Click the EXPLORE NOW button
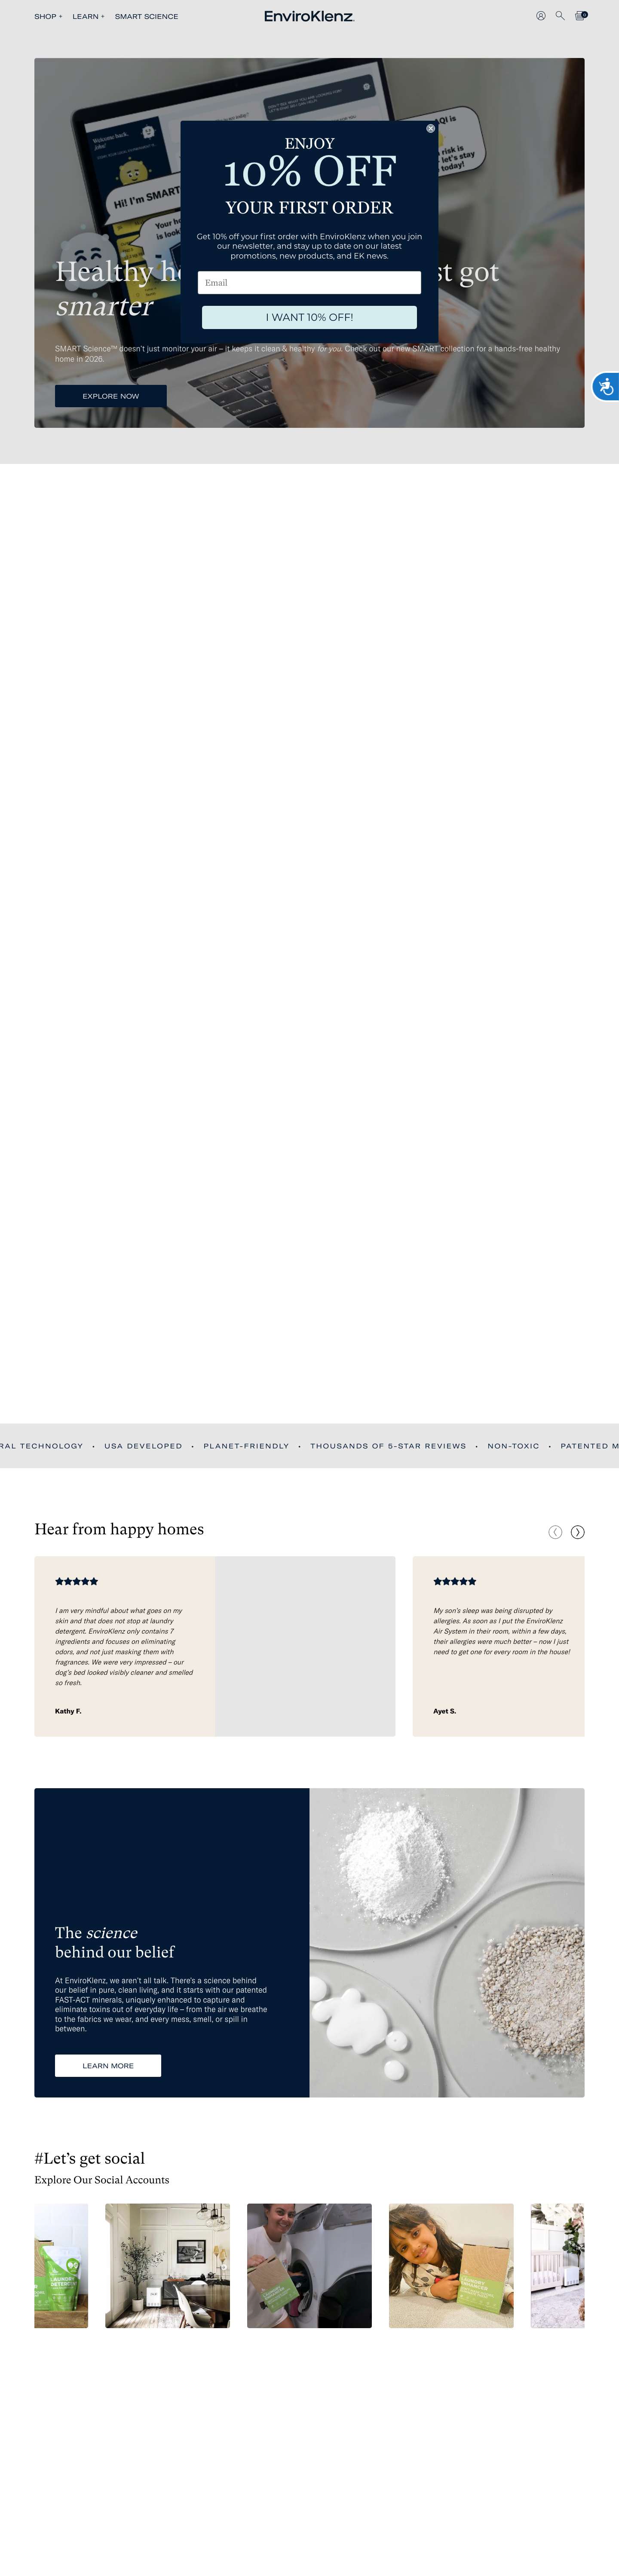619x2576 pixels. (111, 396)
